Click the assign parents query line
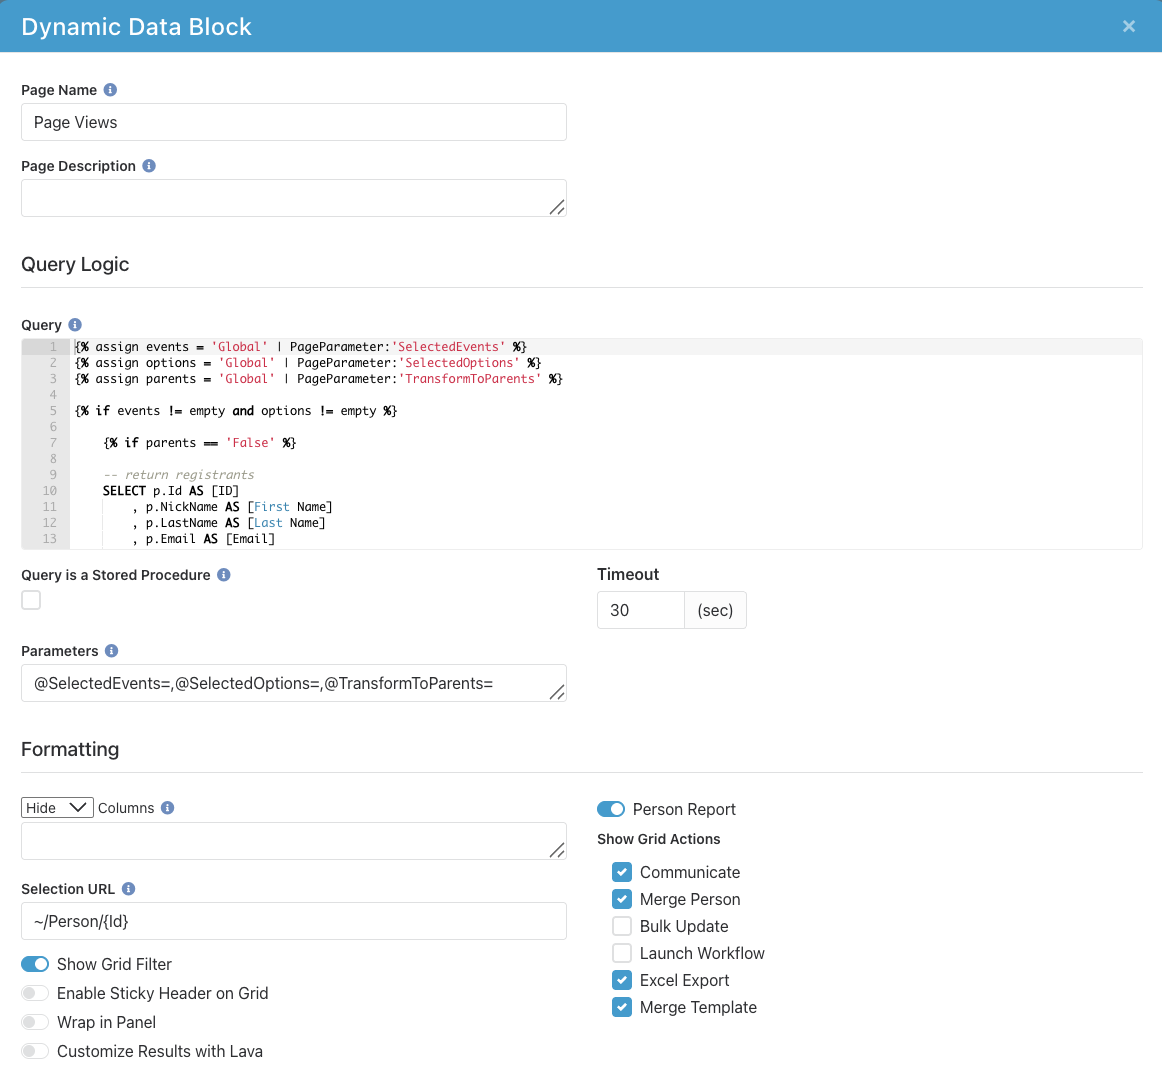Image resolution: width=1162 pixels, height=1084 pixels. click(x=319, y=379)
